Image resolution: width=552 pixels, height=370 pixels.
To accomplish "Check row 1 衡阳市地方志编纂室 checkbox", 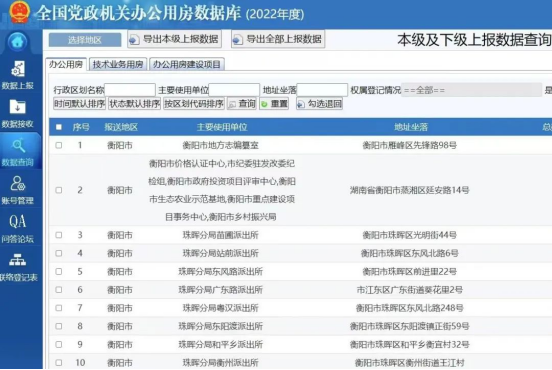I will tap(59, 145).
